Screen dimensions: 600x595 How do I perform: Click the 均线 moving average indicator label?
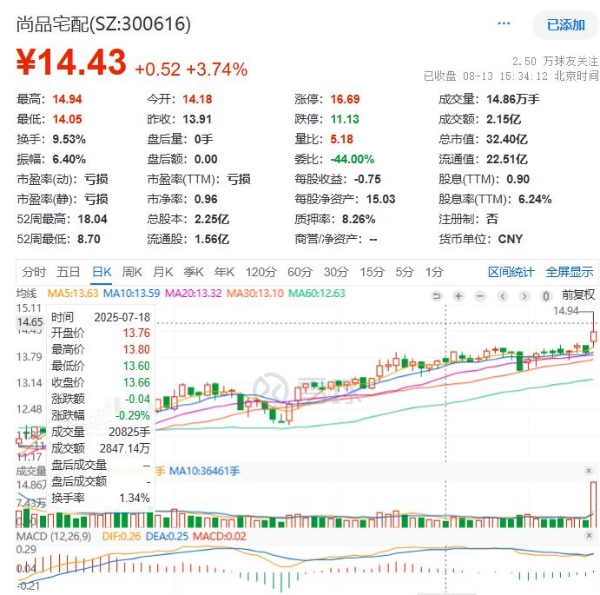pos(26,293)
